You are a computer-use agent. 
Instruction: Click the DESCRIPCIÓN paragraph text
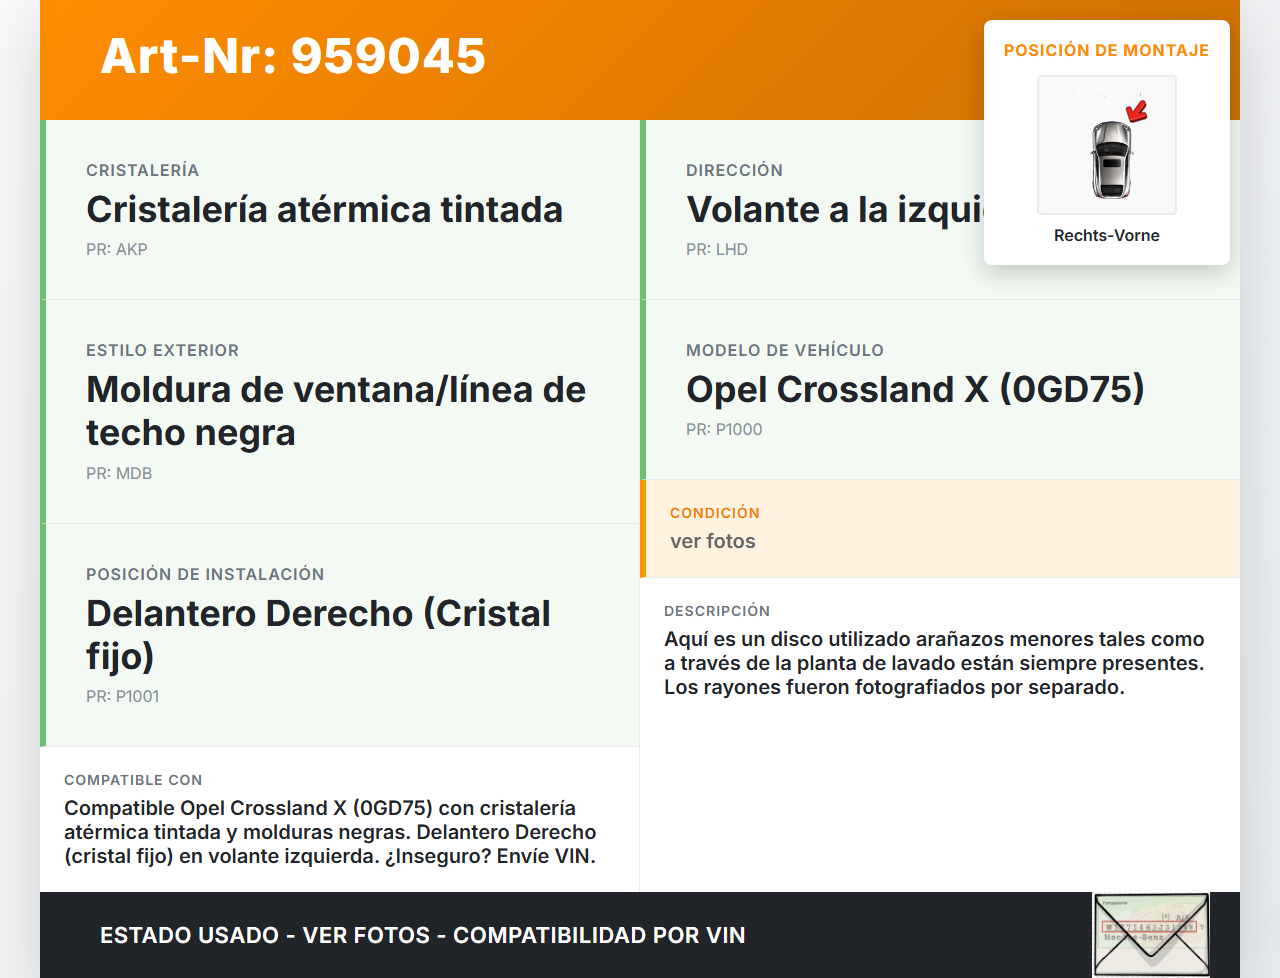pos(934,663)
